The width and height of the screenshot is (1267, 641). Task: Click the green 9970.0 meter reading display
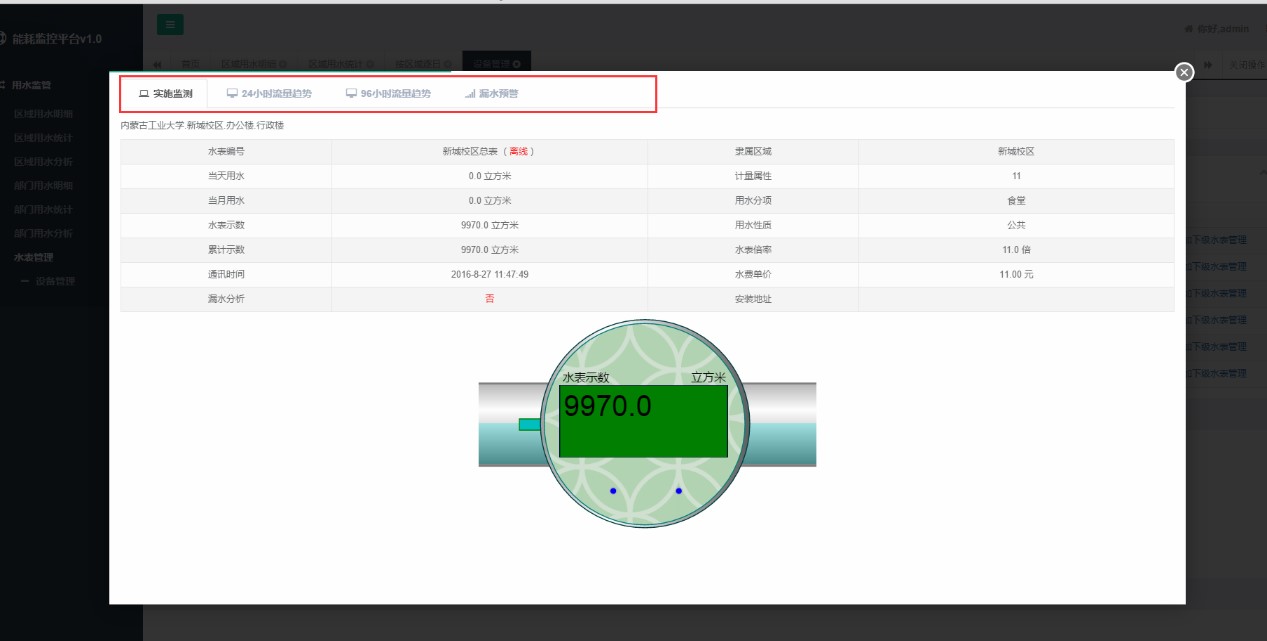coord(643,421)
